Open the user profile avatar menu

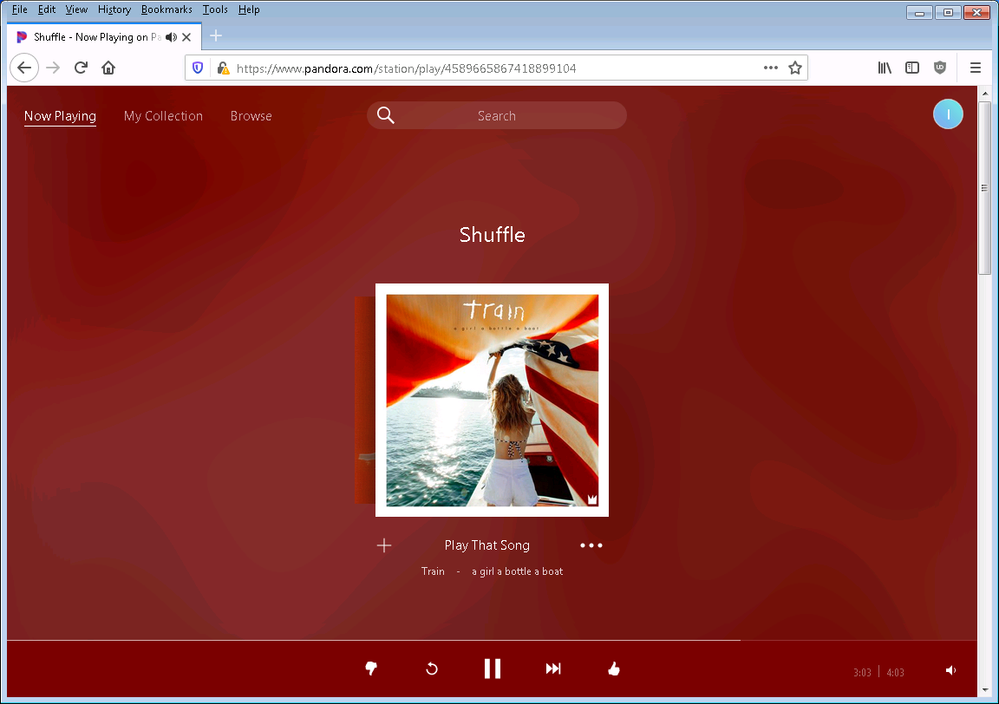click(947, 115)
